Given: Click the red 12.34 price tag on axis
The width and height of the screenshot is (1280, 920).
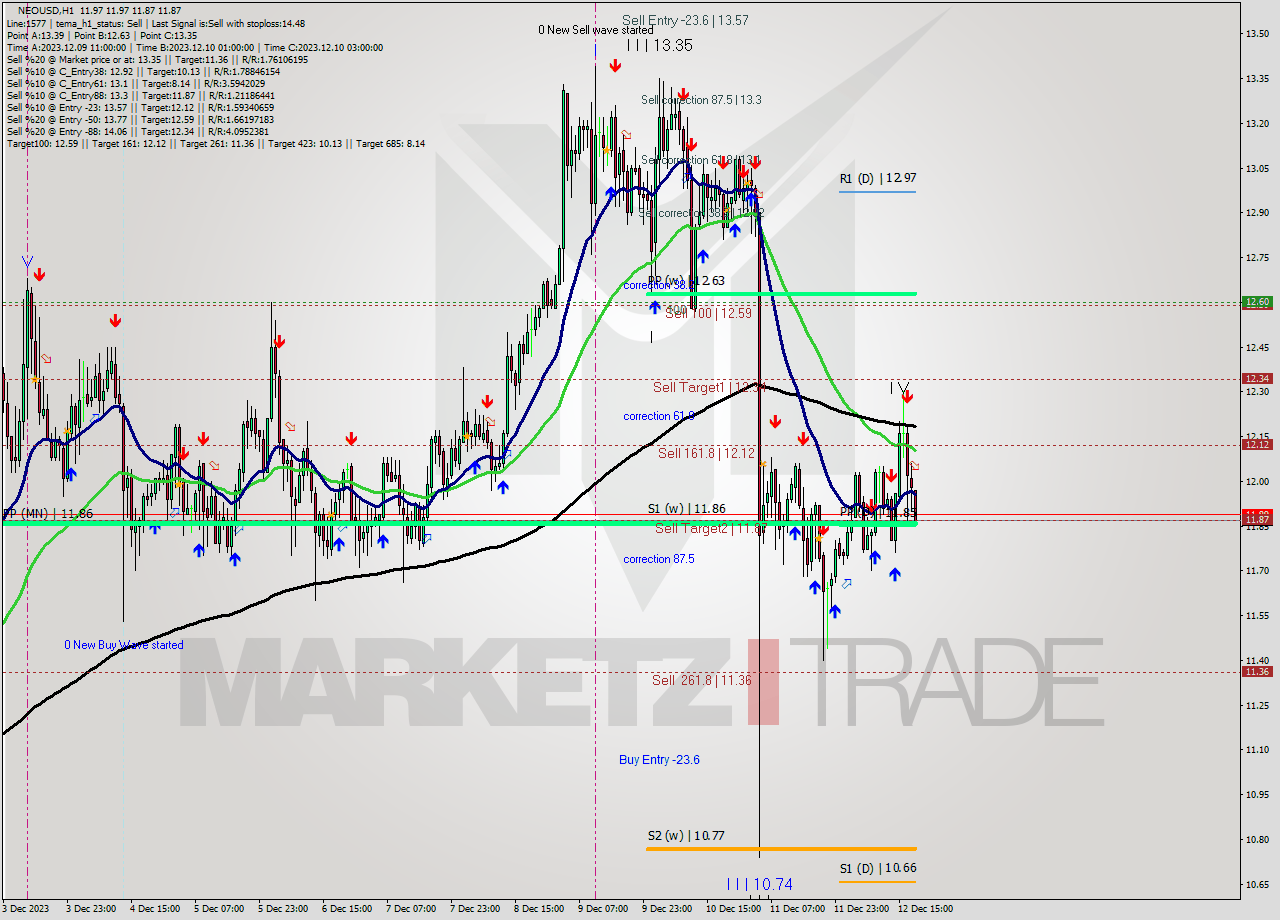Looking at the screenshot, I should 1257,378.
